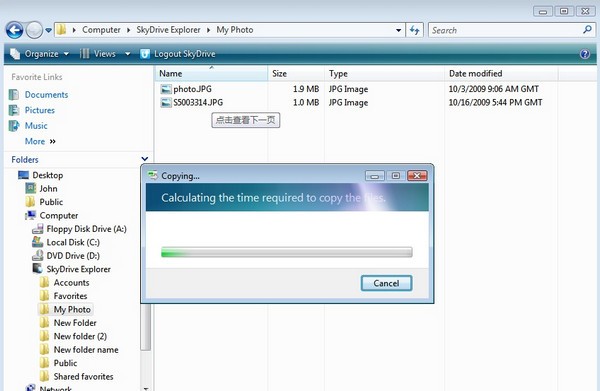
Task: Cancel the Copying operation
Action: [x=386, y=283]
